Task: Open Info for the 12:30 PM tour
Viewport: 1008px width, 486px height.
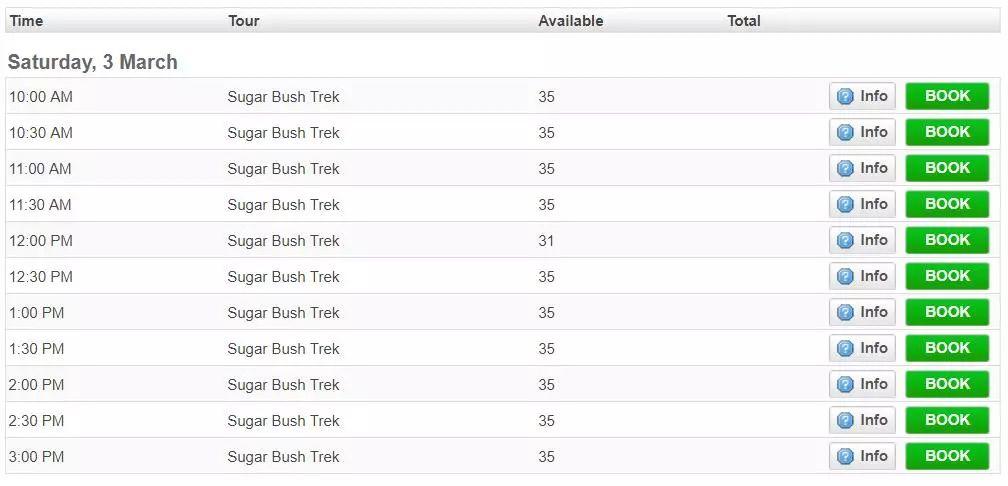Action: [862, 277]
